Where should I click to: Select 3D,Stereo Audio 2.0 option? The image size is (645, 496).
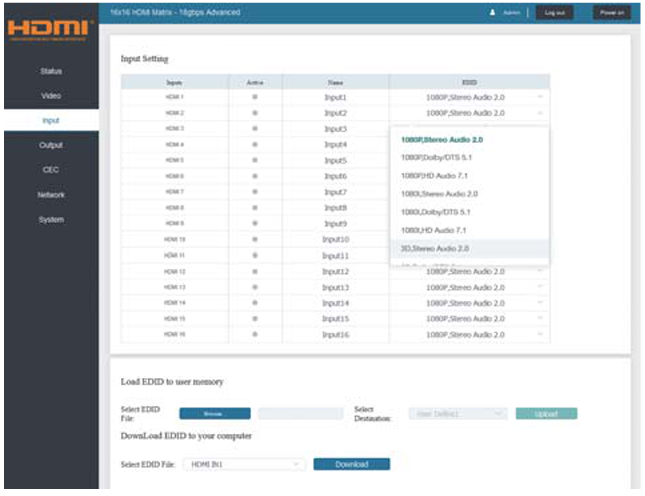pyautogui.click(x=469, y=248)
